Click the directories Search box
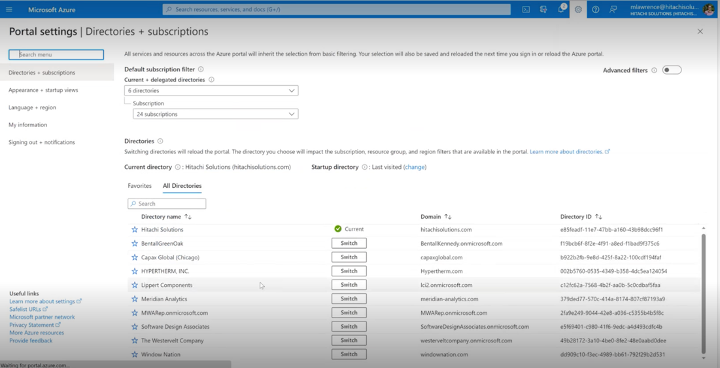 [x=167, y=204]
